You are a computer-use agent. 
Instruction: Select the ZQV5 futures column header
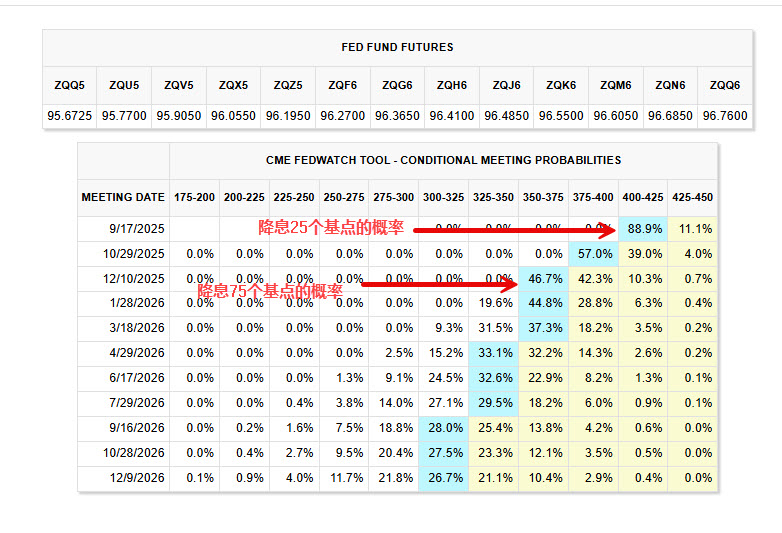point(179,85)
